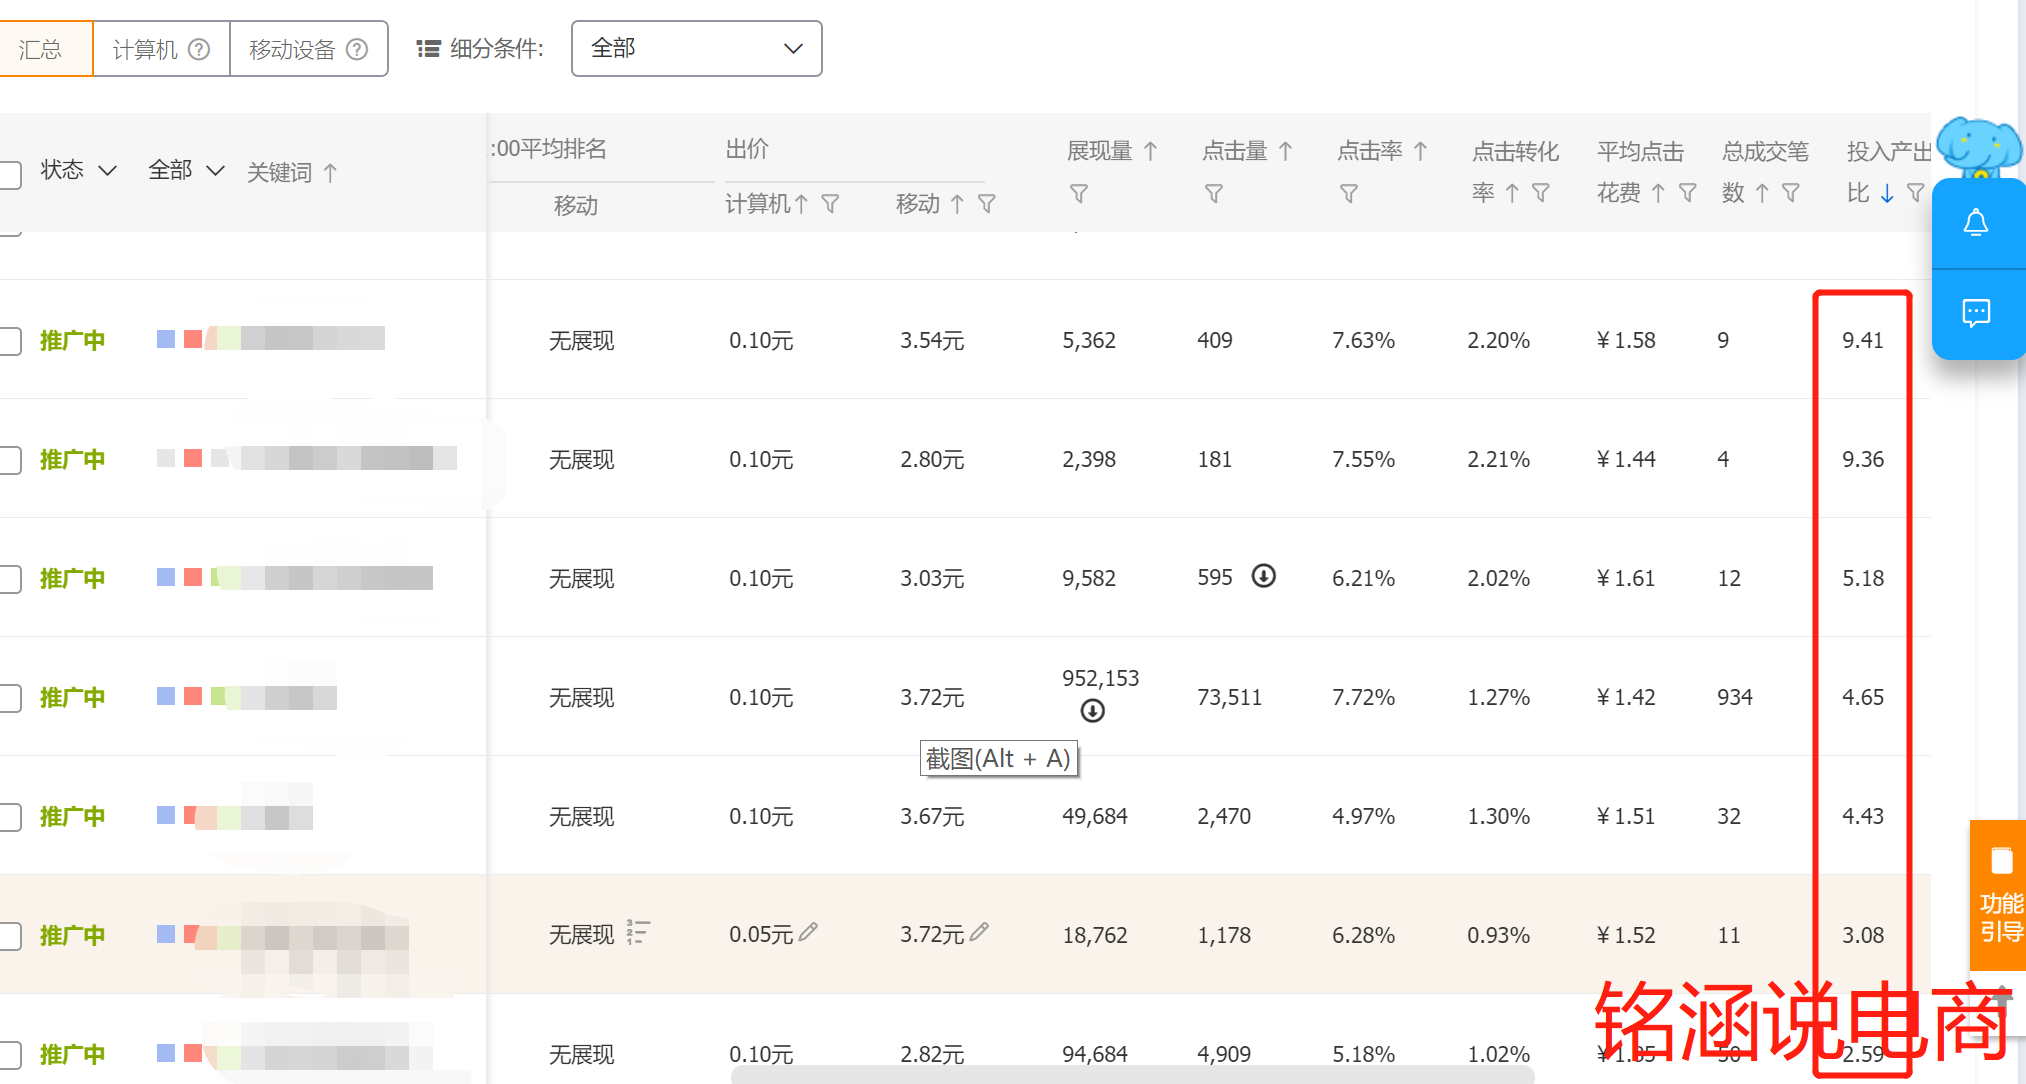Switch to the 计算机 tab
2026x1084 pixels.
[161, 49]
